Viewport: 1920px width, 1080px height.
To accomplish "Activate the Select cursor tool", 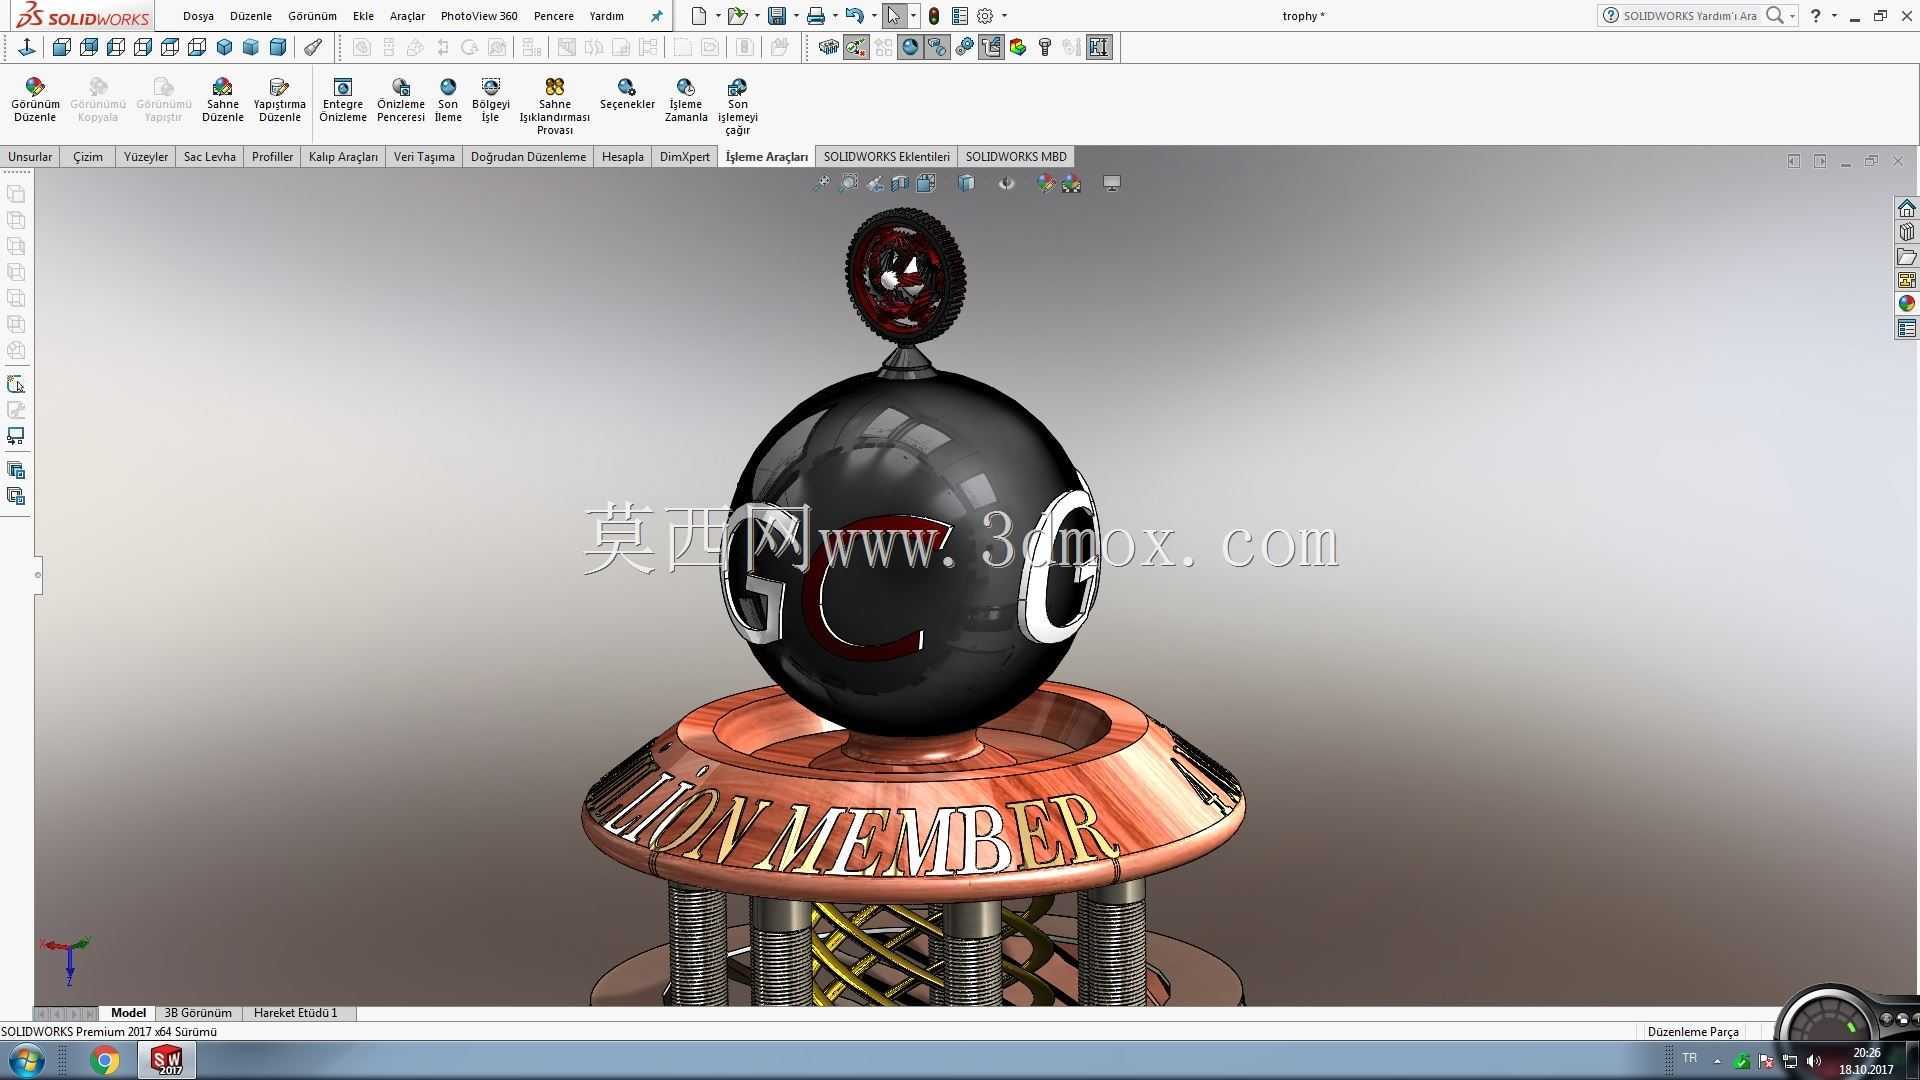I will (x=895, y=16).
